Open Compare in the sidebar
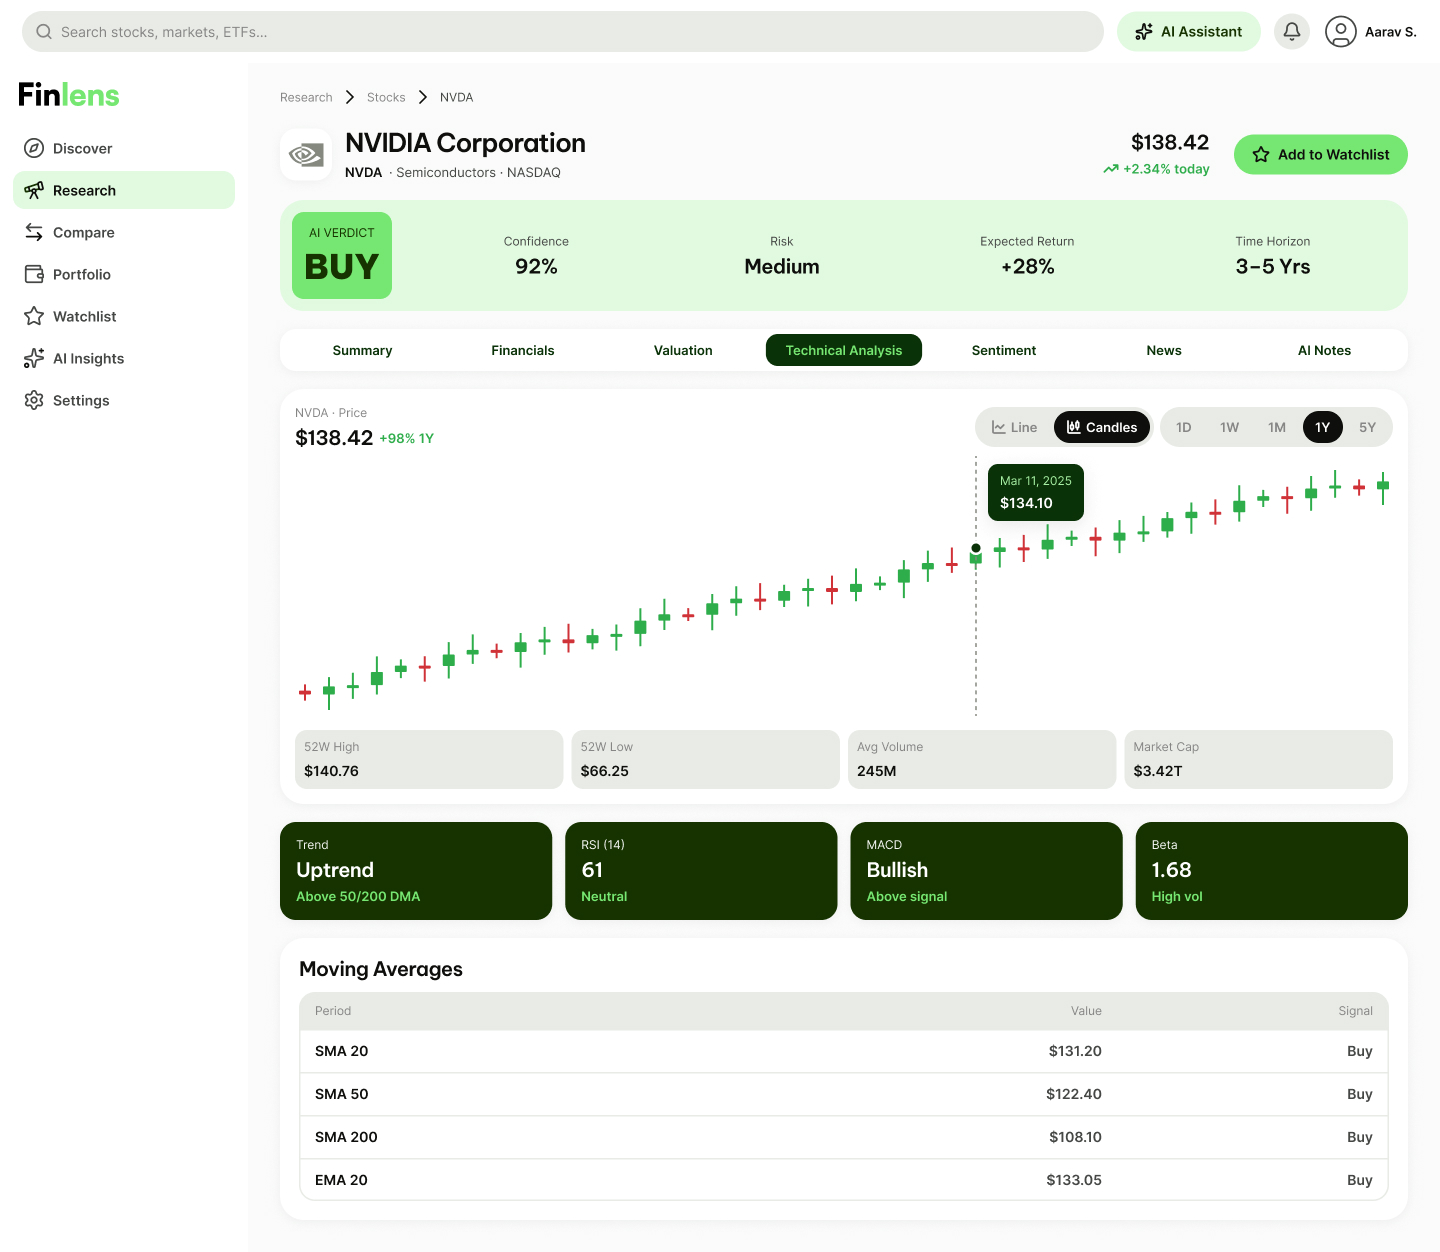This screenshot has height=1252, width=1440. point(124,232)
